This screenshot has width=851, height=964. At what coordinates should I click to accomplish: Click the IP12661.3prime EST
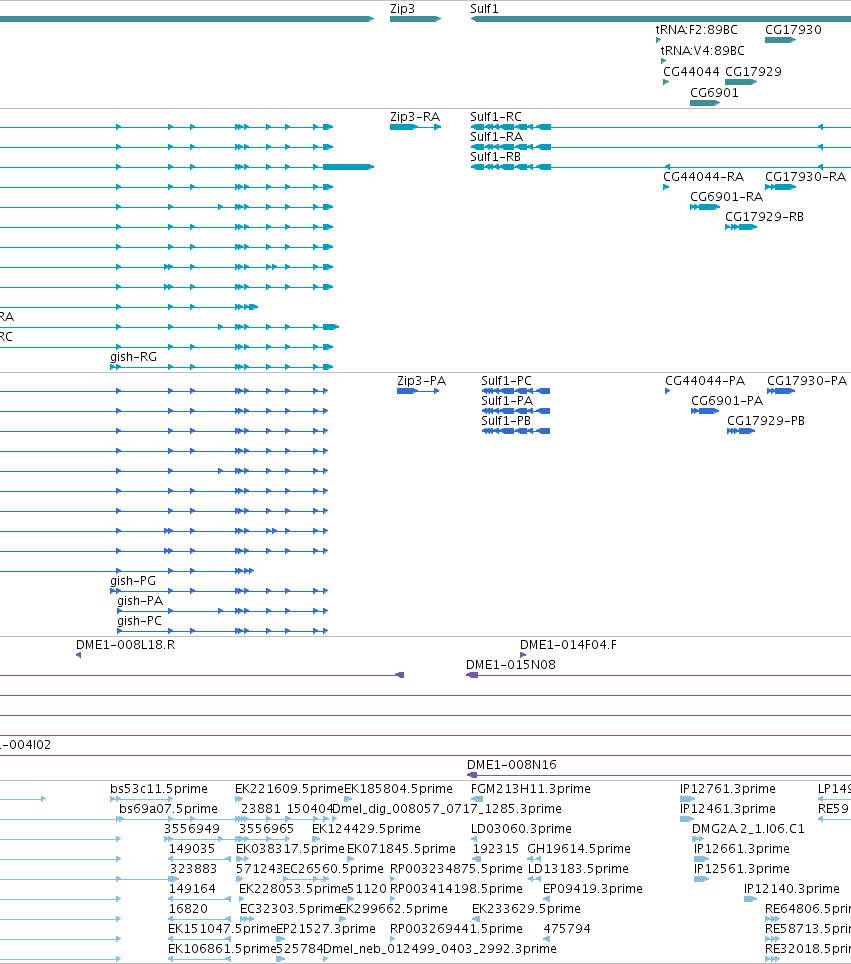click(x=701, y=859)
